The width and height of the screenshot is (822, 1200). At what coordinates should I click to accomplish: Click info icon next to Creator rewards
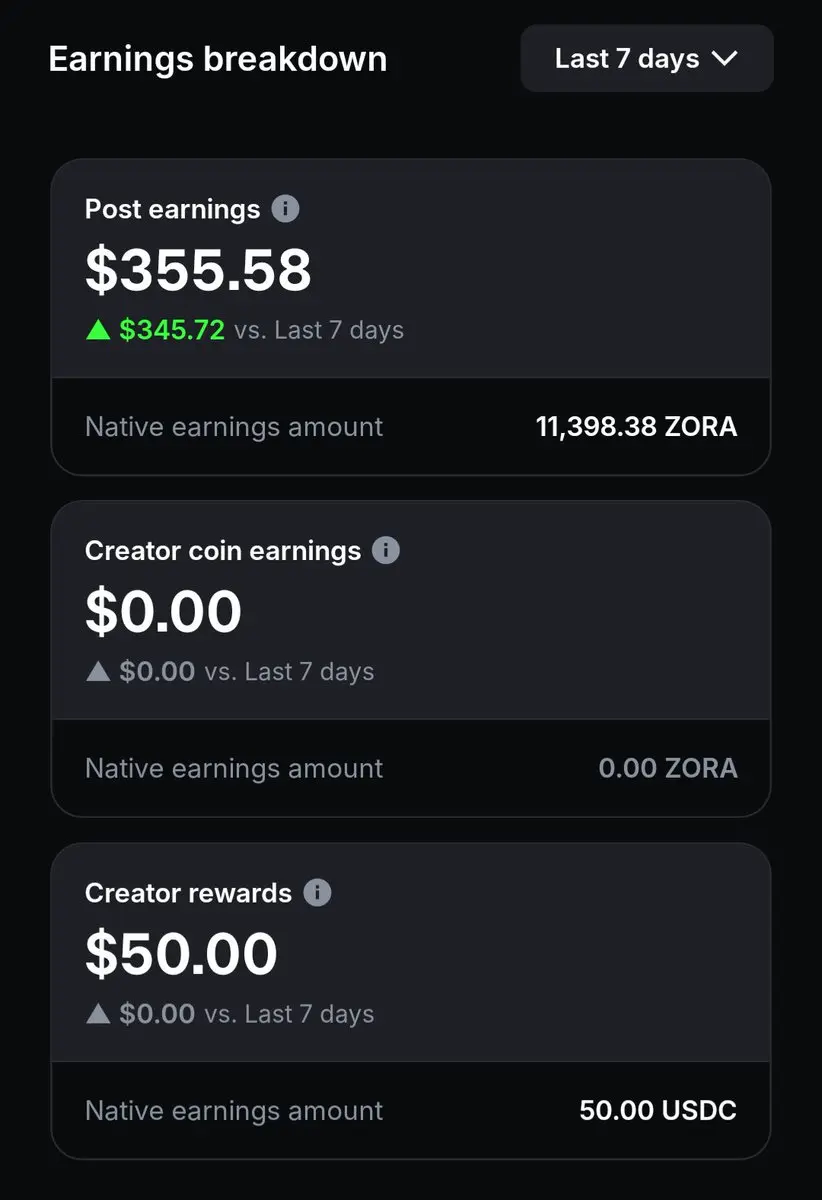(x=317, y=893)
